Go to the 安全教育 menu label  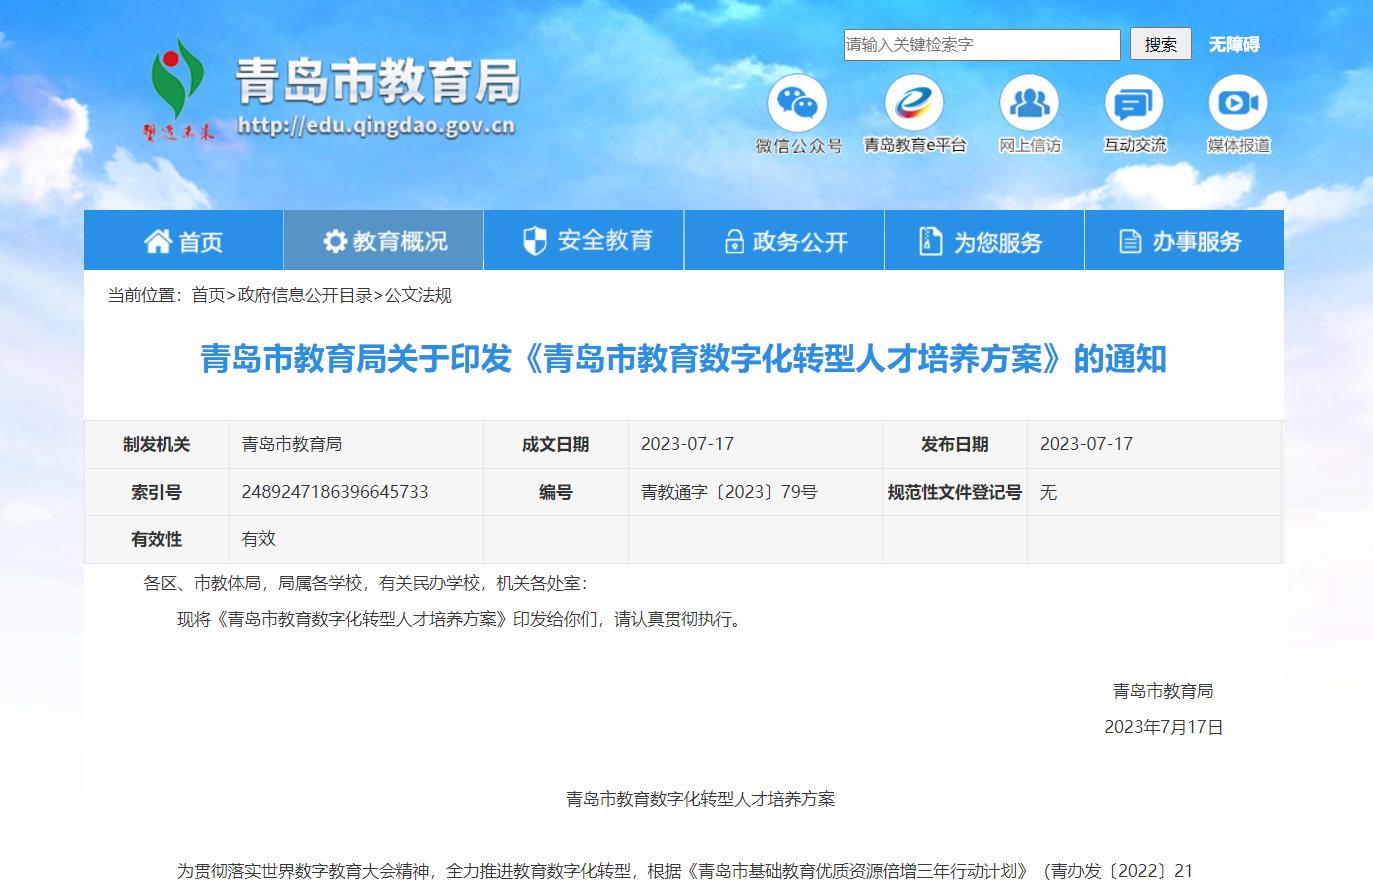tap(605, 241)
